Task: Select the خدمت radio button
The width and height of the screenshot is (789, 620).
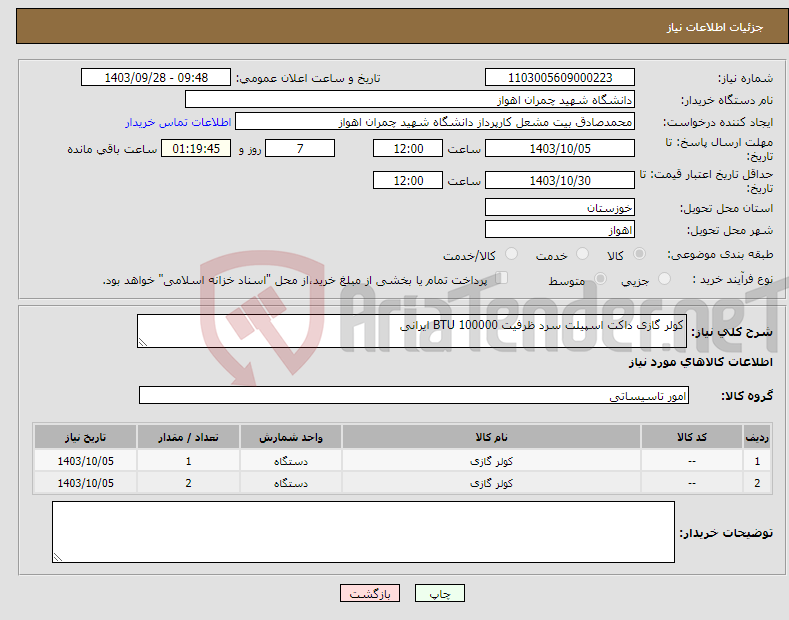Action: 582,254
